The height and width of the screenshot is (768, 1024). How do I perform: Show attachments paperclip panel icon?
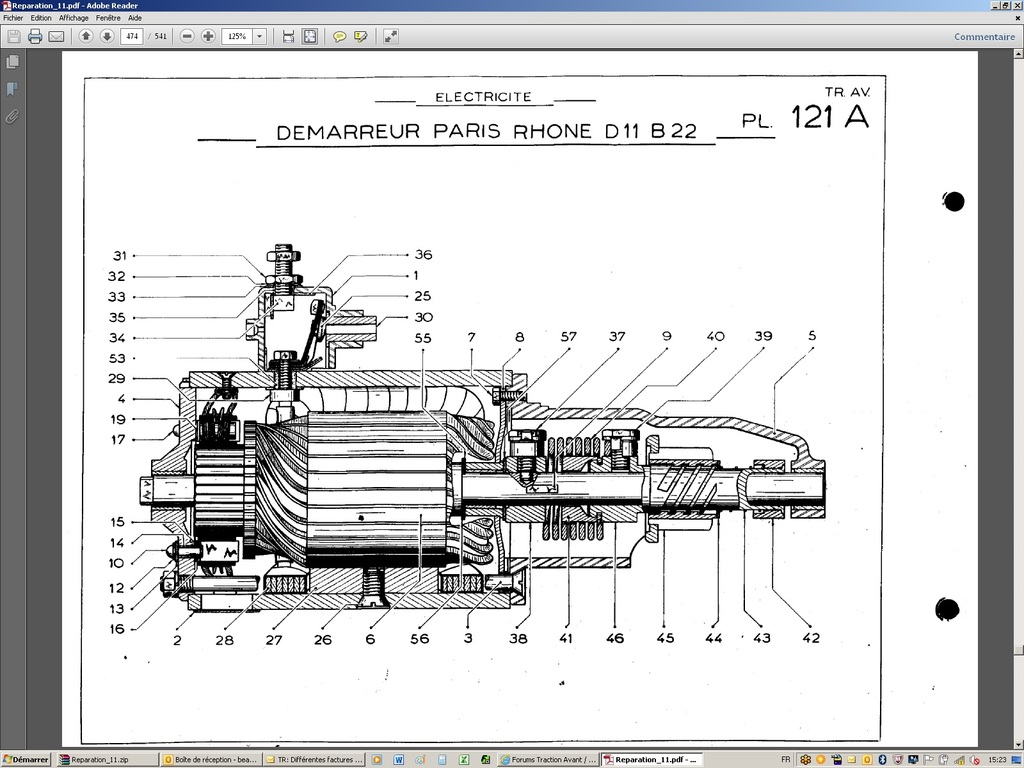tap(12, 117)
